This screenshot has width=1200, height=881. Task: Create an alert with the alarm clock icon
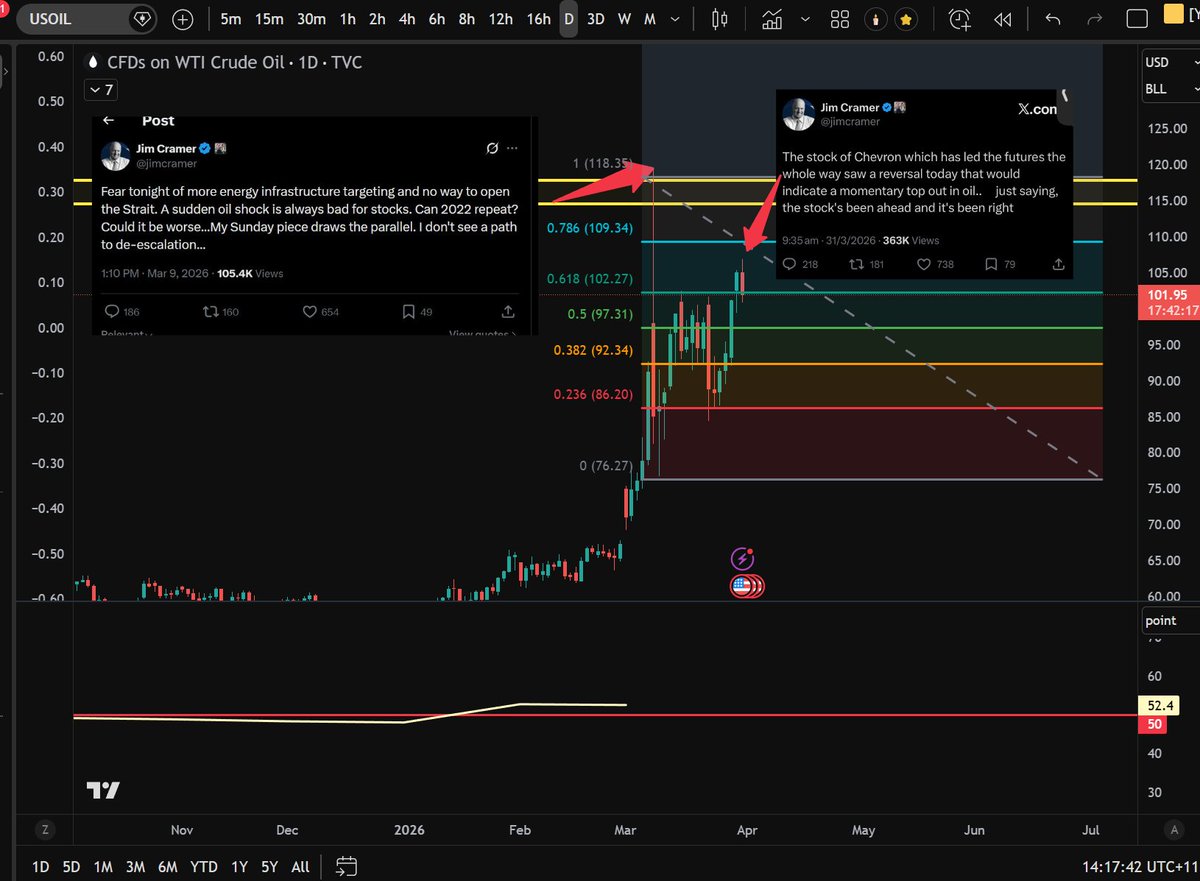(959, 19)
